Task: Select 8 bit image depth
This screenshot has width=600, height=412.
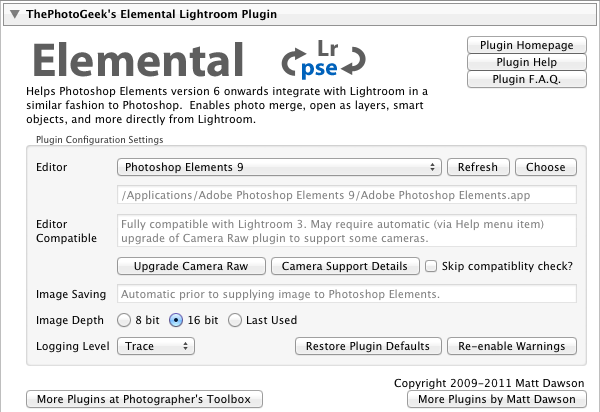Action: (125, 320)
